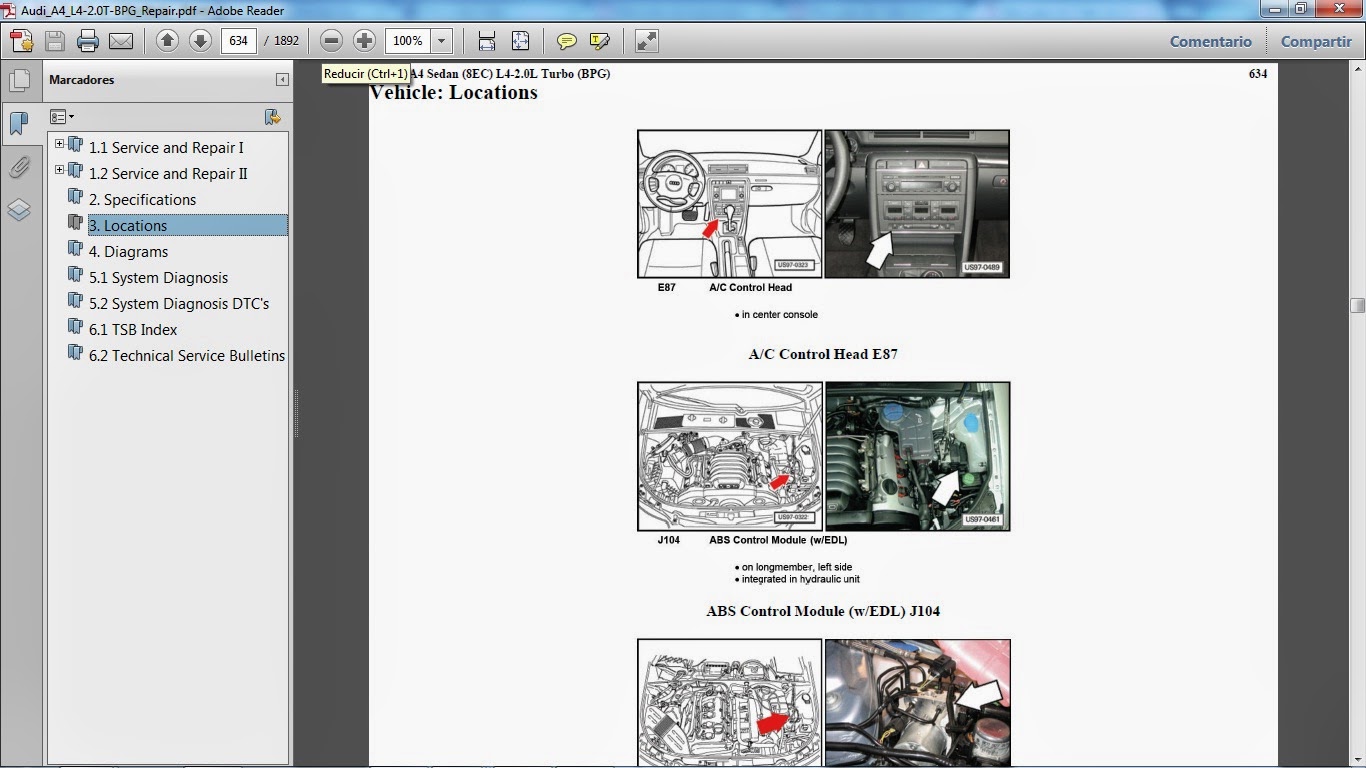The image size is (1366, 768).
Task: Click the "ABS Control Module (w/EDL) J104" caption
Action: tap(823, 611)
